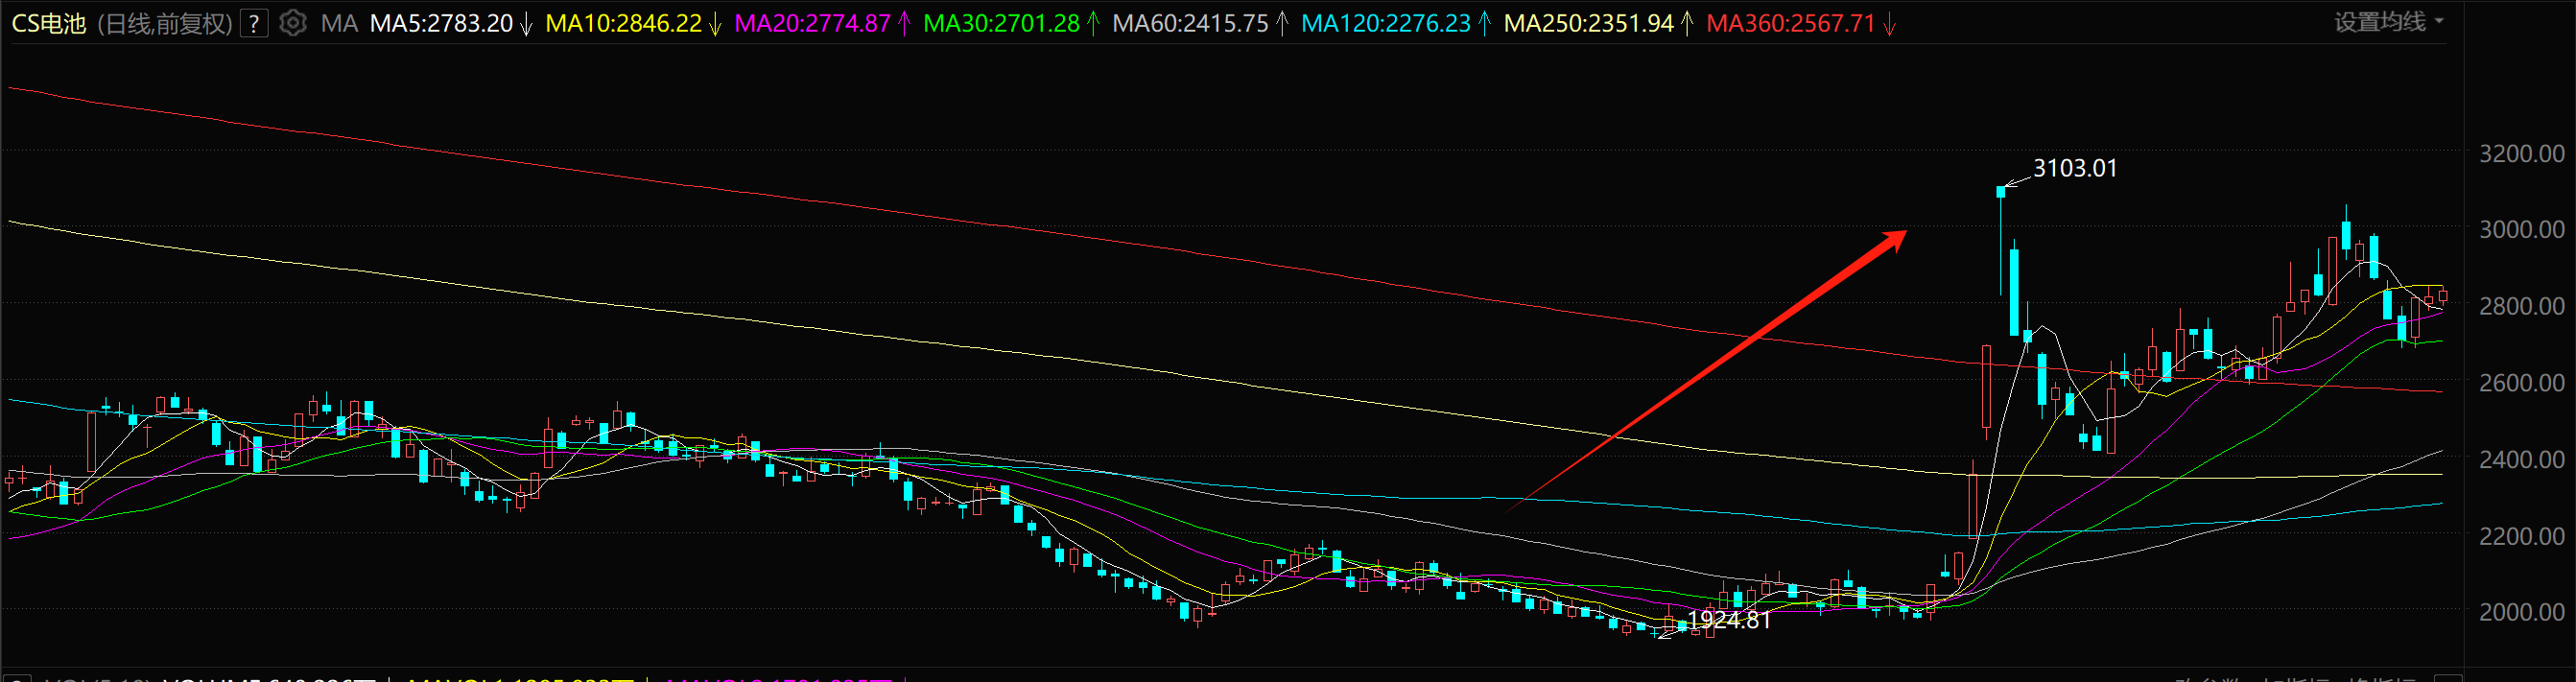The width and height of the screenshot is (2576, 682).
Task: Select the CS电池 chart title
Action: (x=49, y=23)
